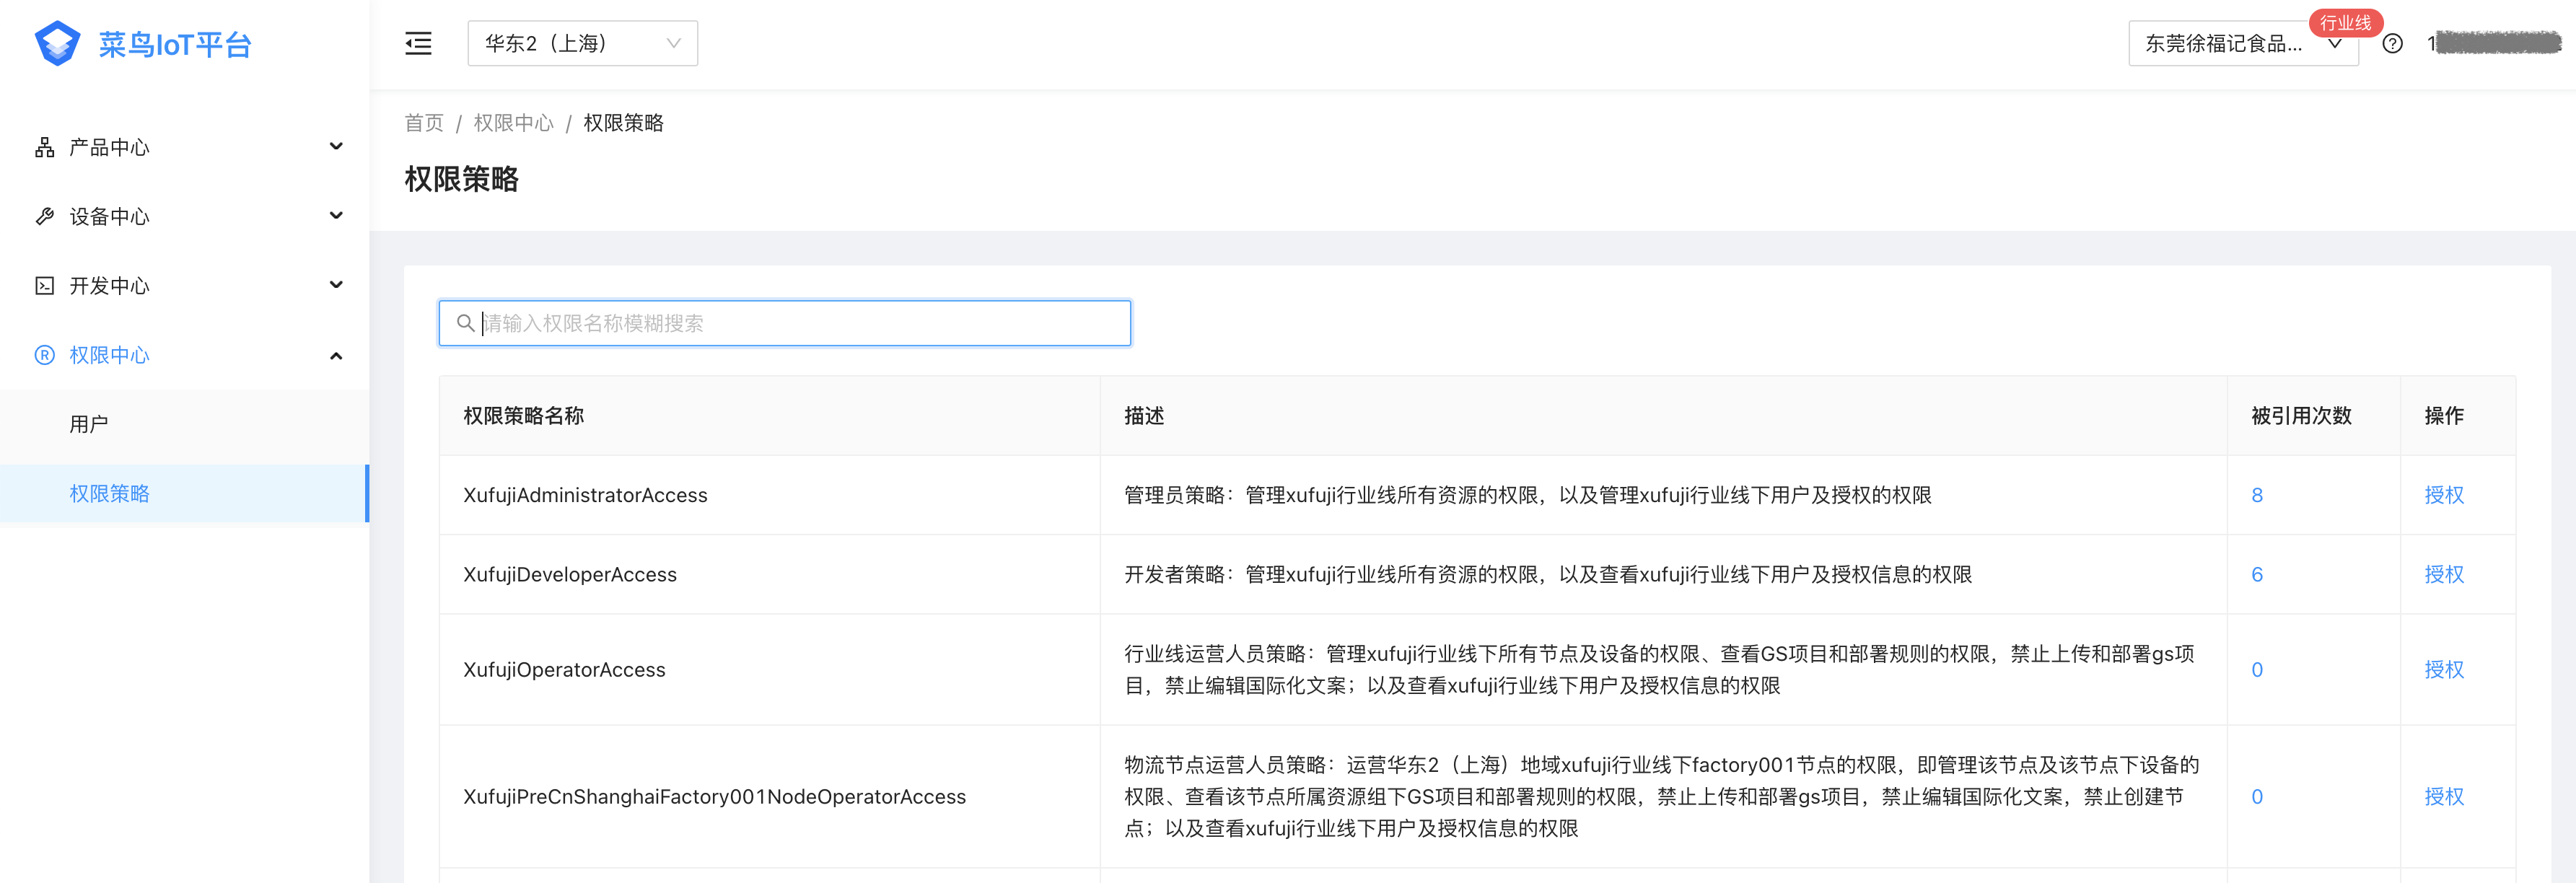The image size is (2576, 883).
Task: Click the search magnifier icon
Action: click(465, 323)
